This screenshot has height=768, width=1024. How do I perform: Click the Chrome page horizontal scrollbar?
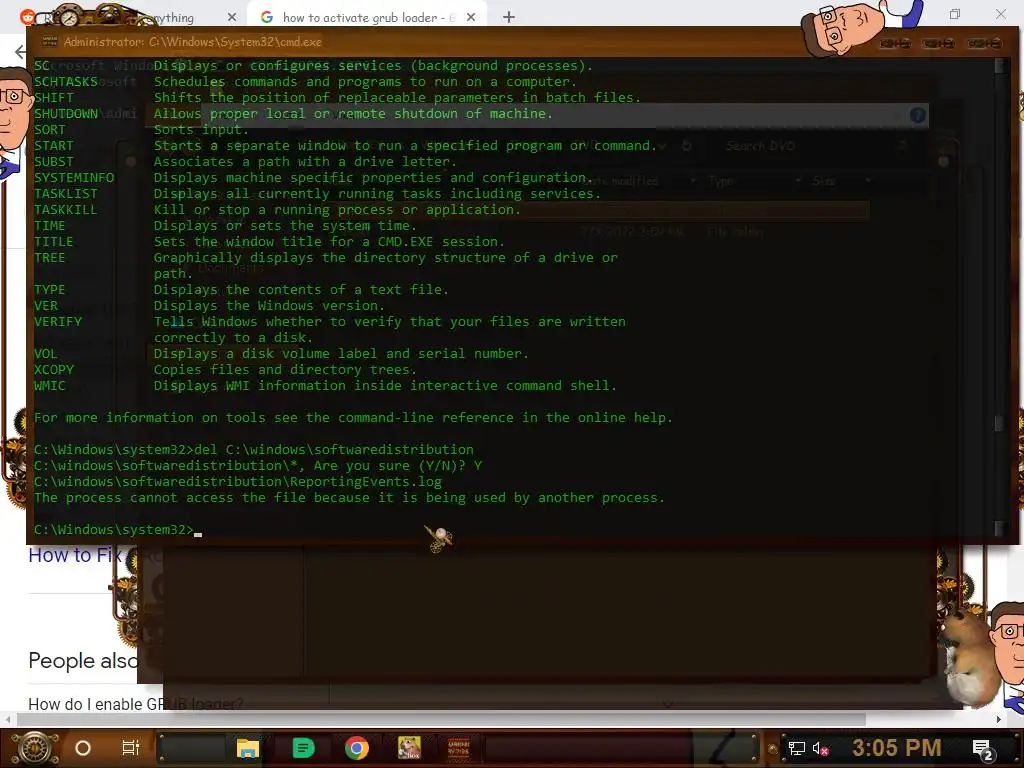441,719
